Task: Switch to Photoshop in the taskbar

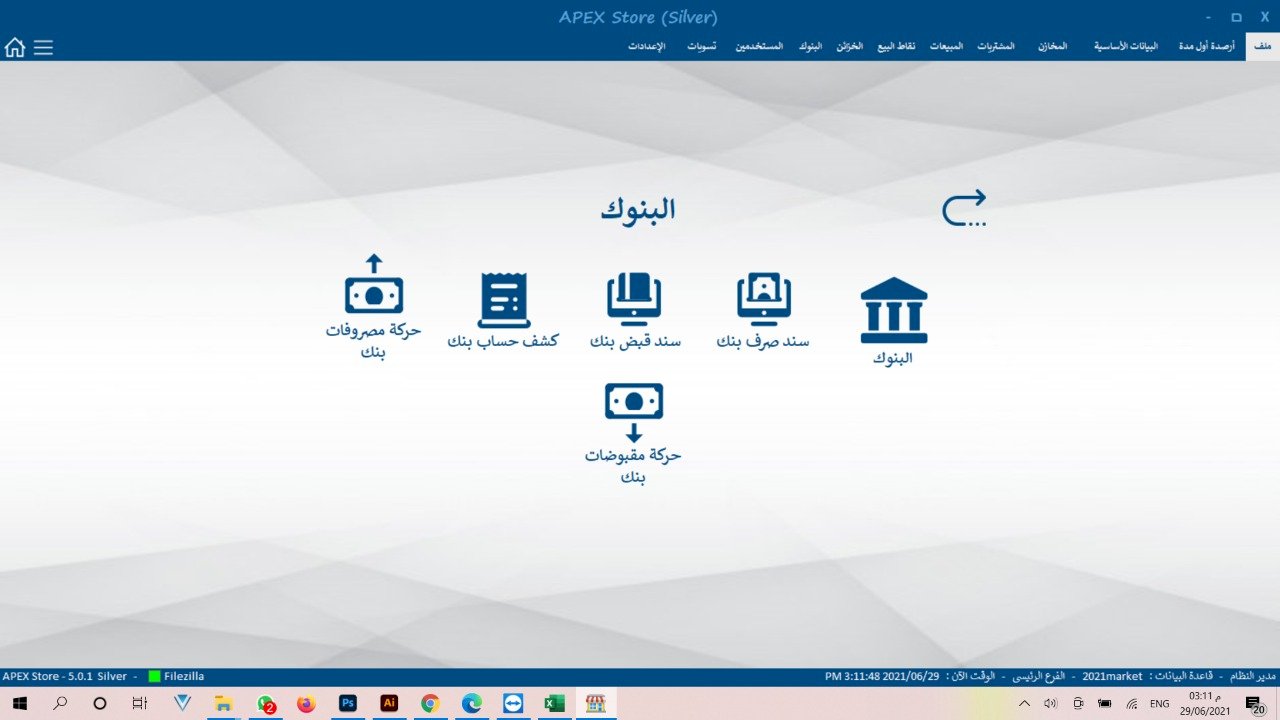Action: pos(348,704)
